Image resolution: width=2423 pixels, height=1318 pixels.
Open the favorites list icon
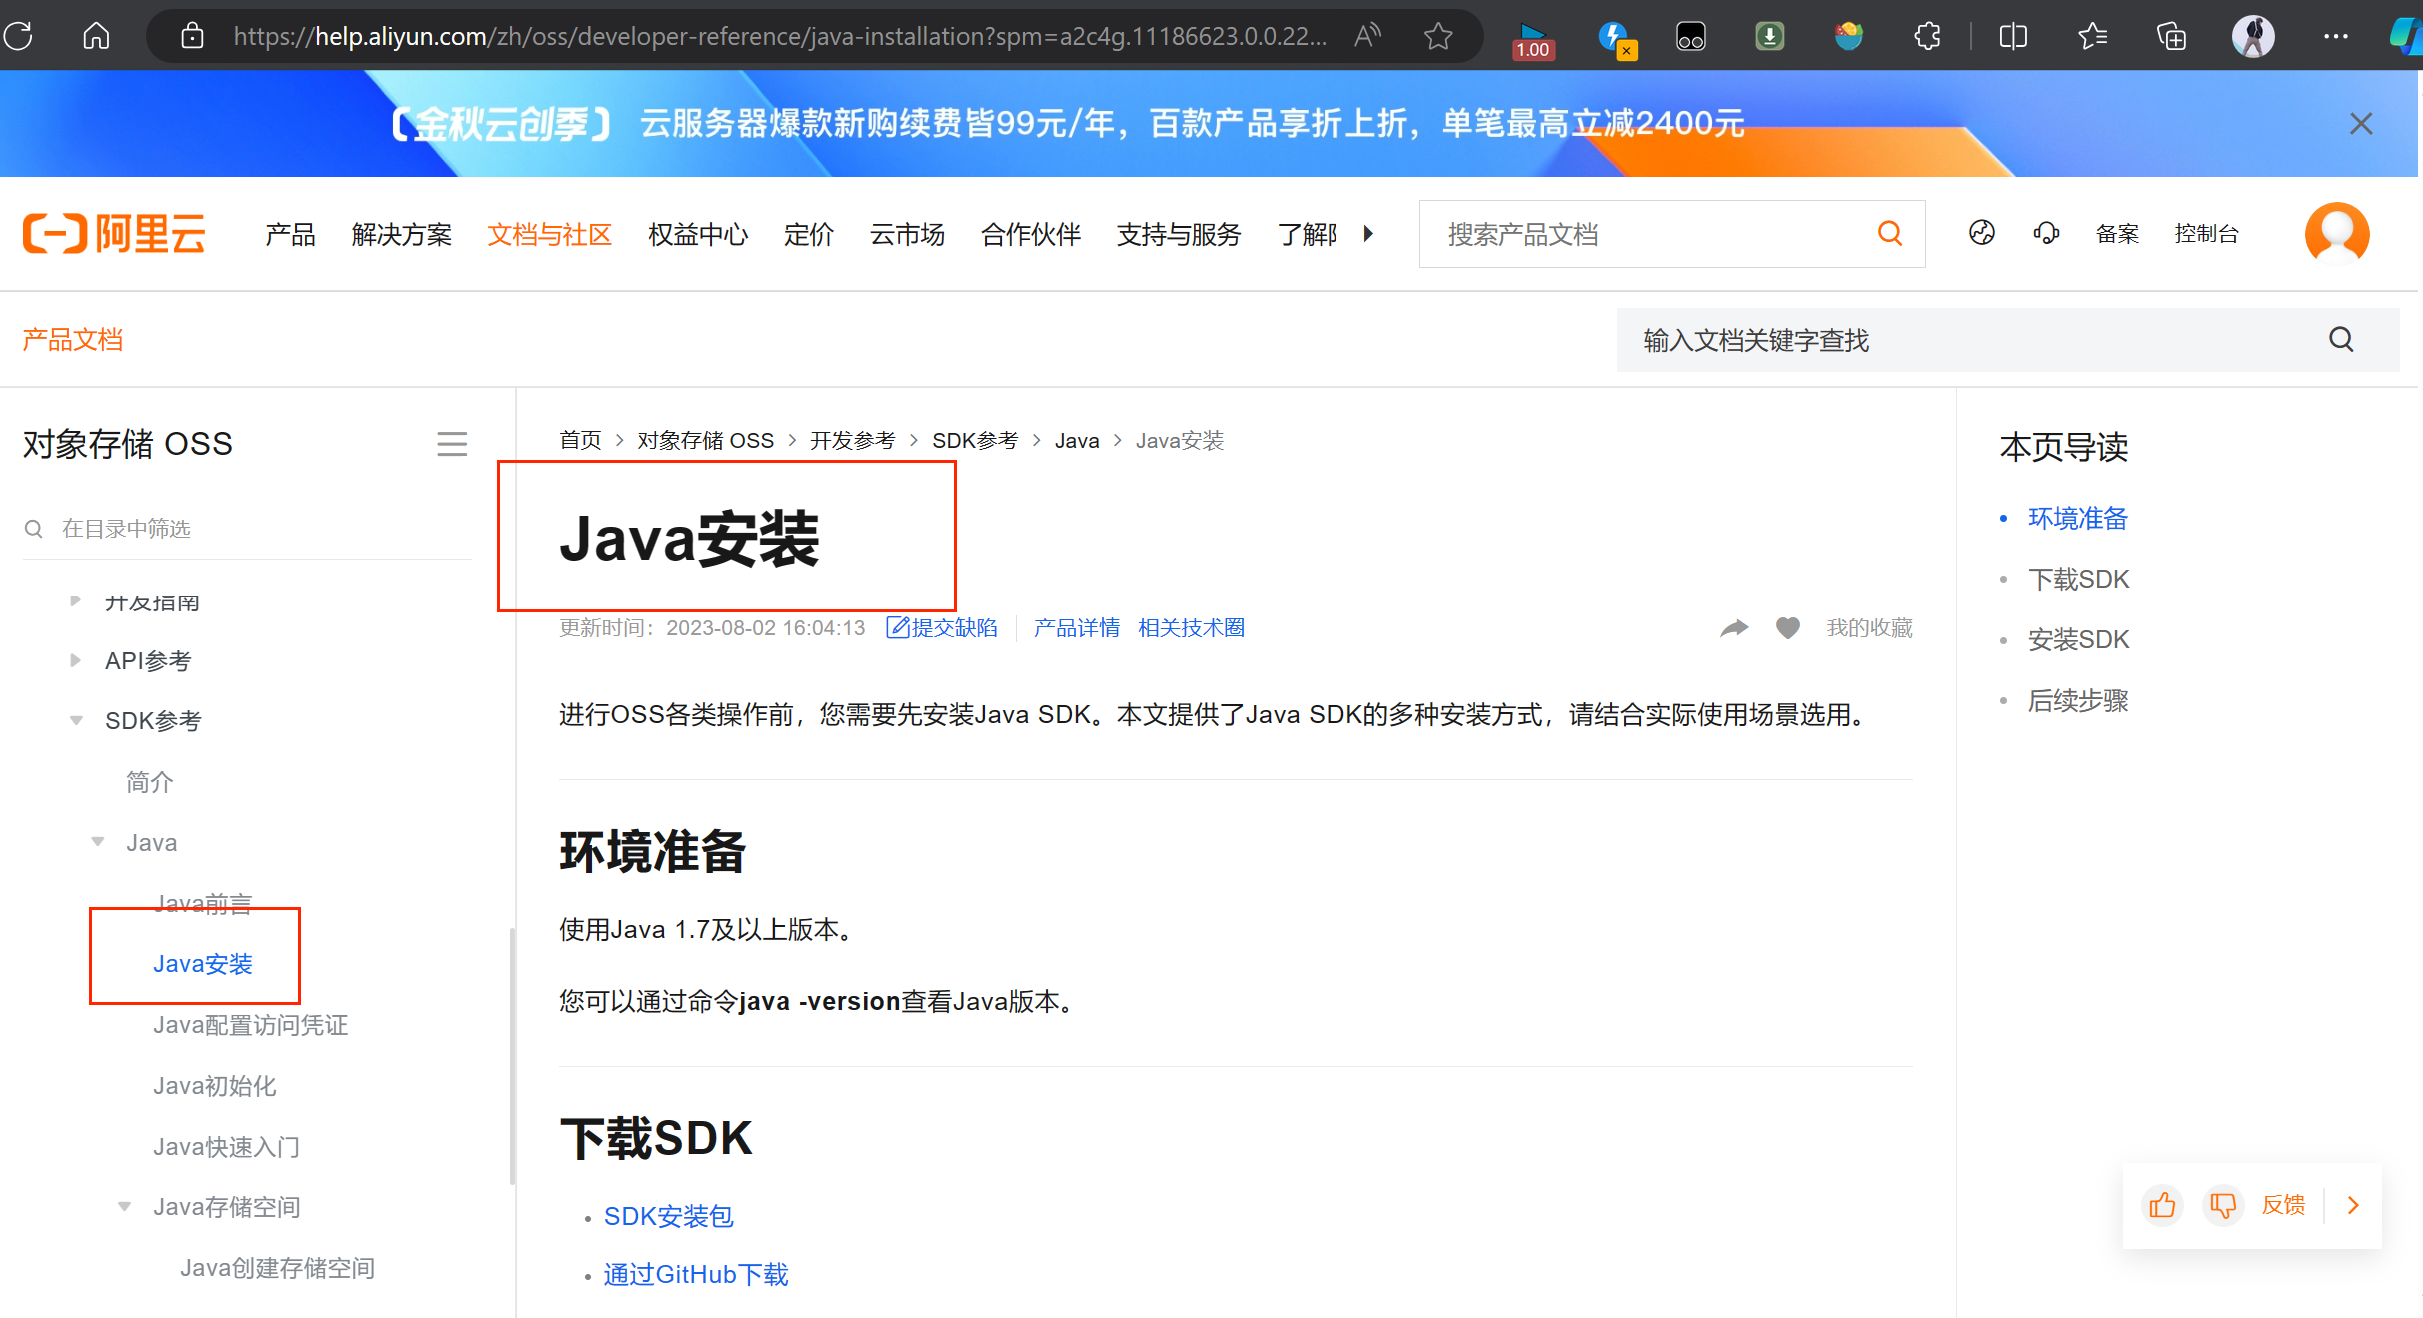[x=2092, y=37]
